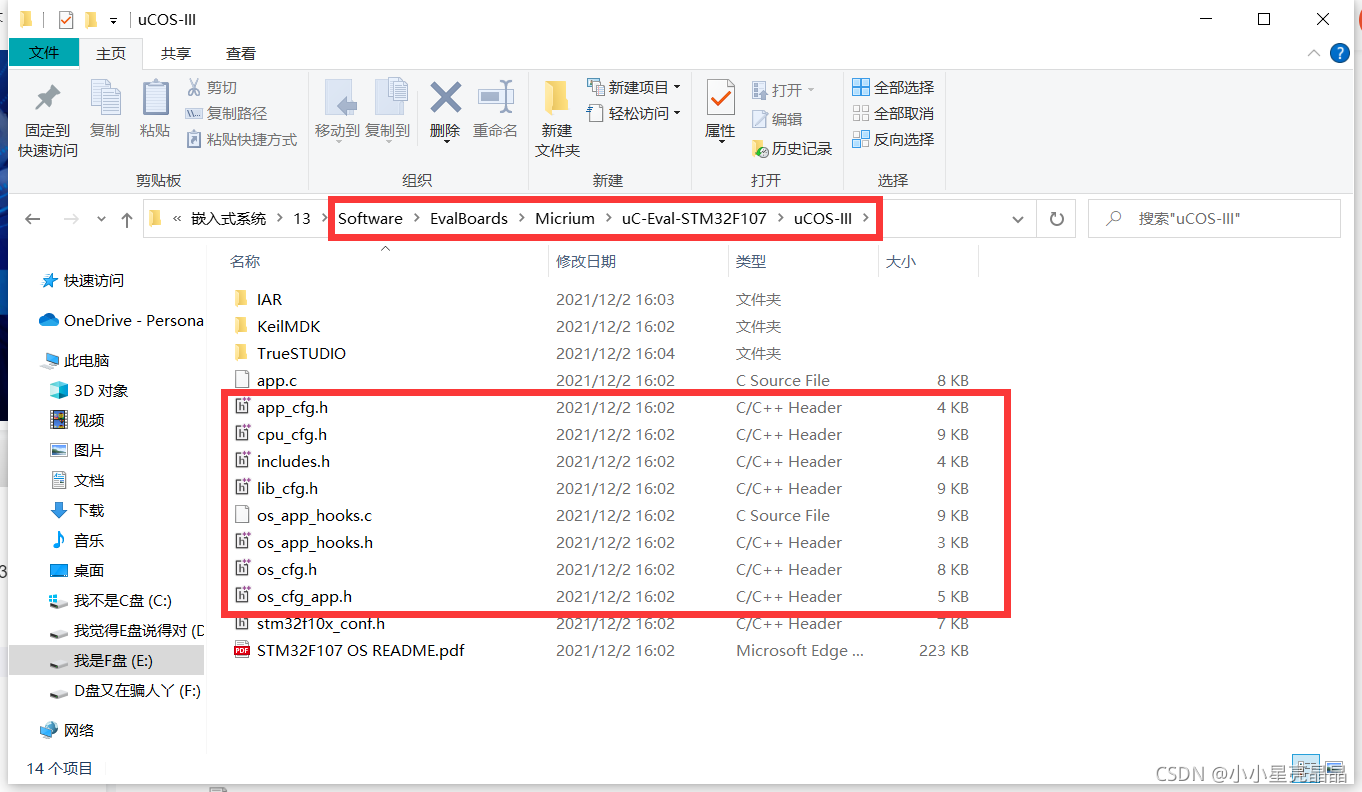This screenshot has height=792, width=1362.
Task: Open the Help question mark icon
Action: coord(1340,53)
